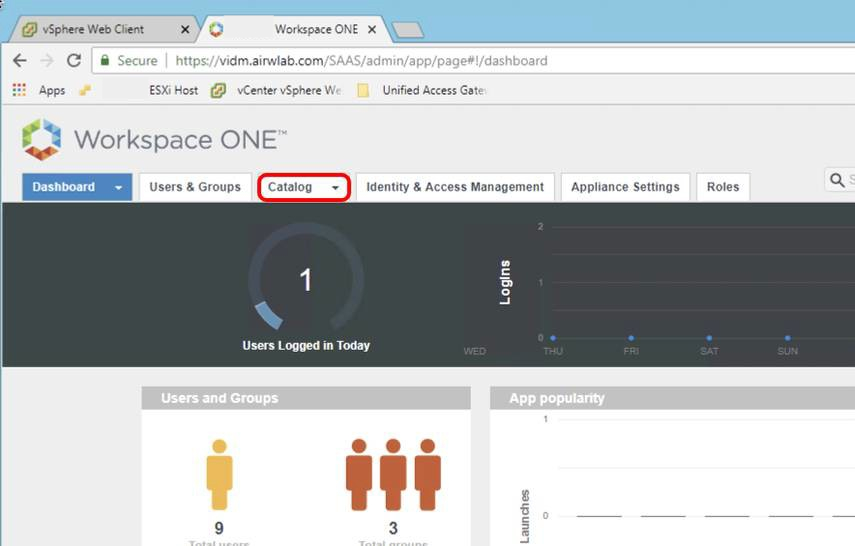The width and height of the screenshot is (855, 546).
Task: Click the orange Total groups figures icon
Action: [393, 476]
